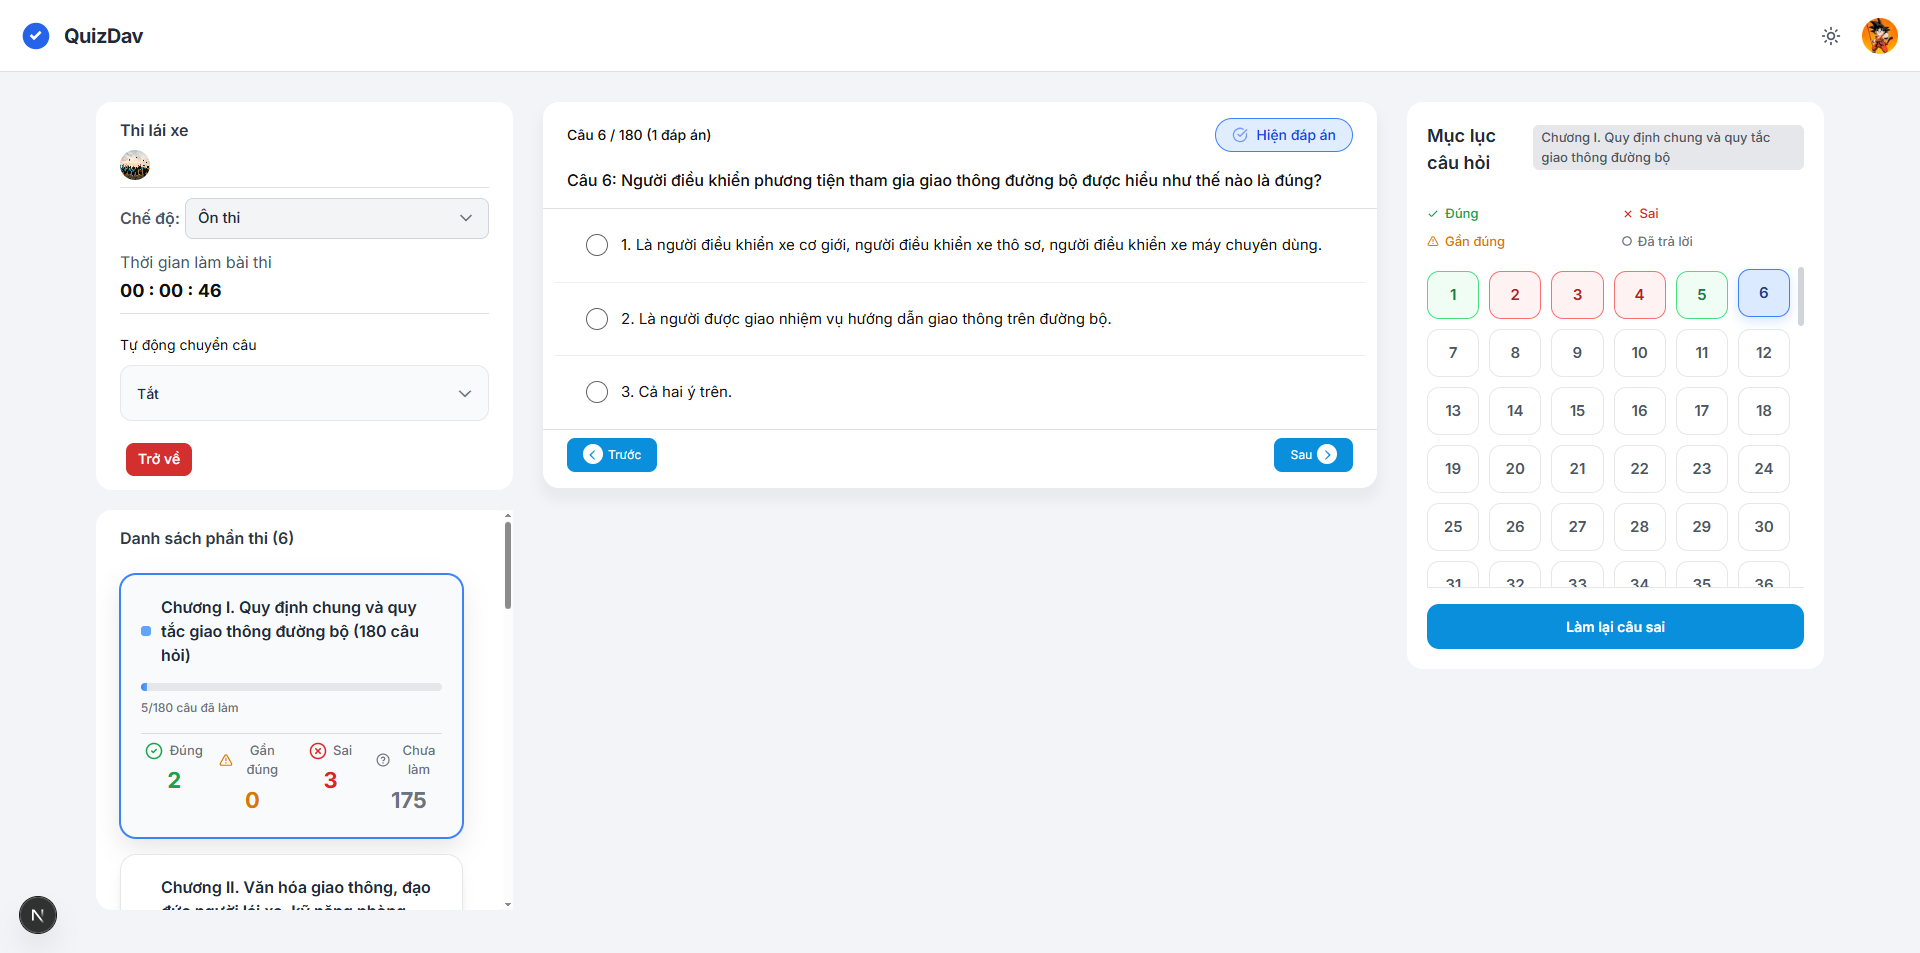Select answer 2 radio about hướng dẫn giao thông
1920x953 pixels.
click(597, 319)
